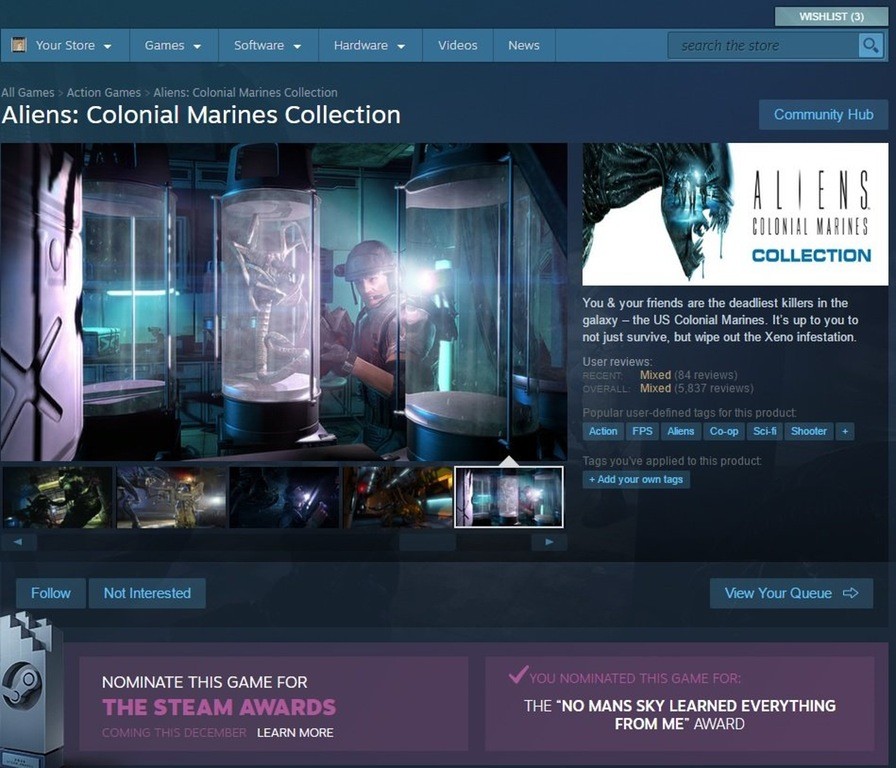
Task: Select fourth thumbnail with orange-lit corridor
Action: coord(397,497)
